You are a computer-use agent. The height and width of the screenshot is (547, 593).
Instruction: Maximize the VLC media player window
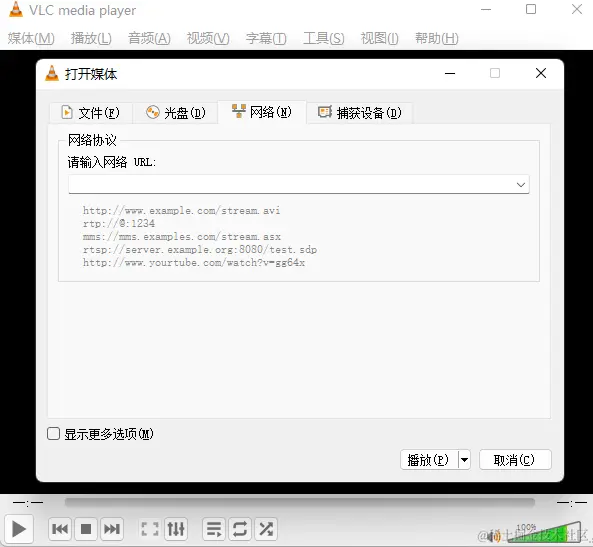click(x=531, y=9)
